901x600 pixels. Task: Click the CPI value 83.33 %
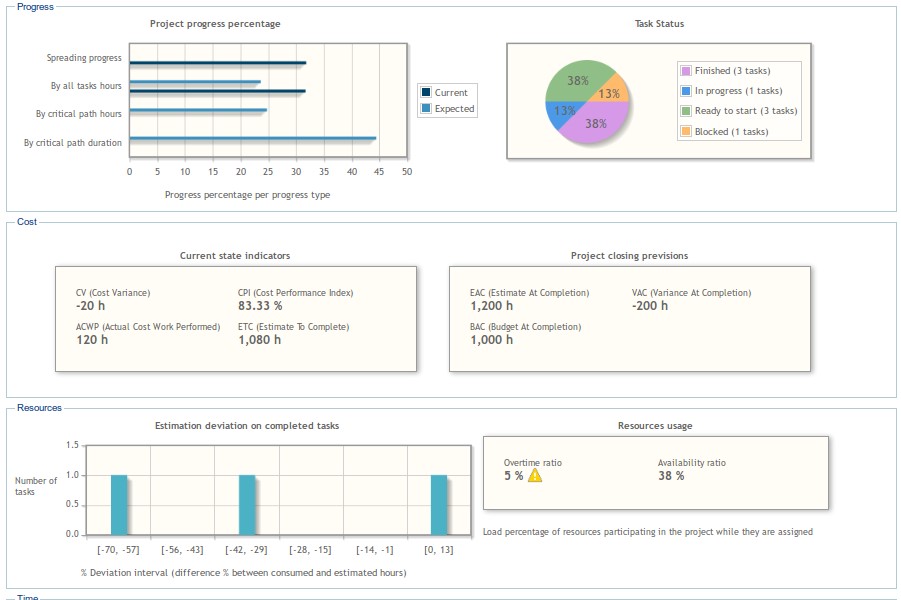click(260, 306)
